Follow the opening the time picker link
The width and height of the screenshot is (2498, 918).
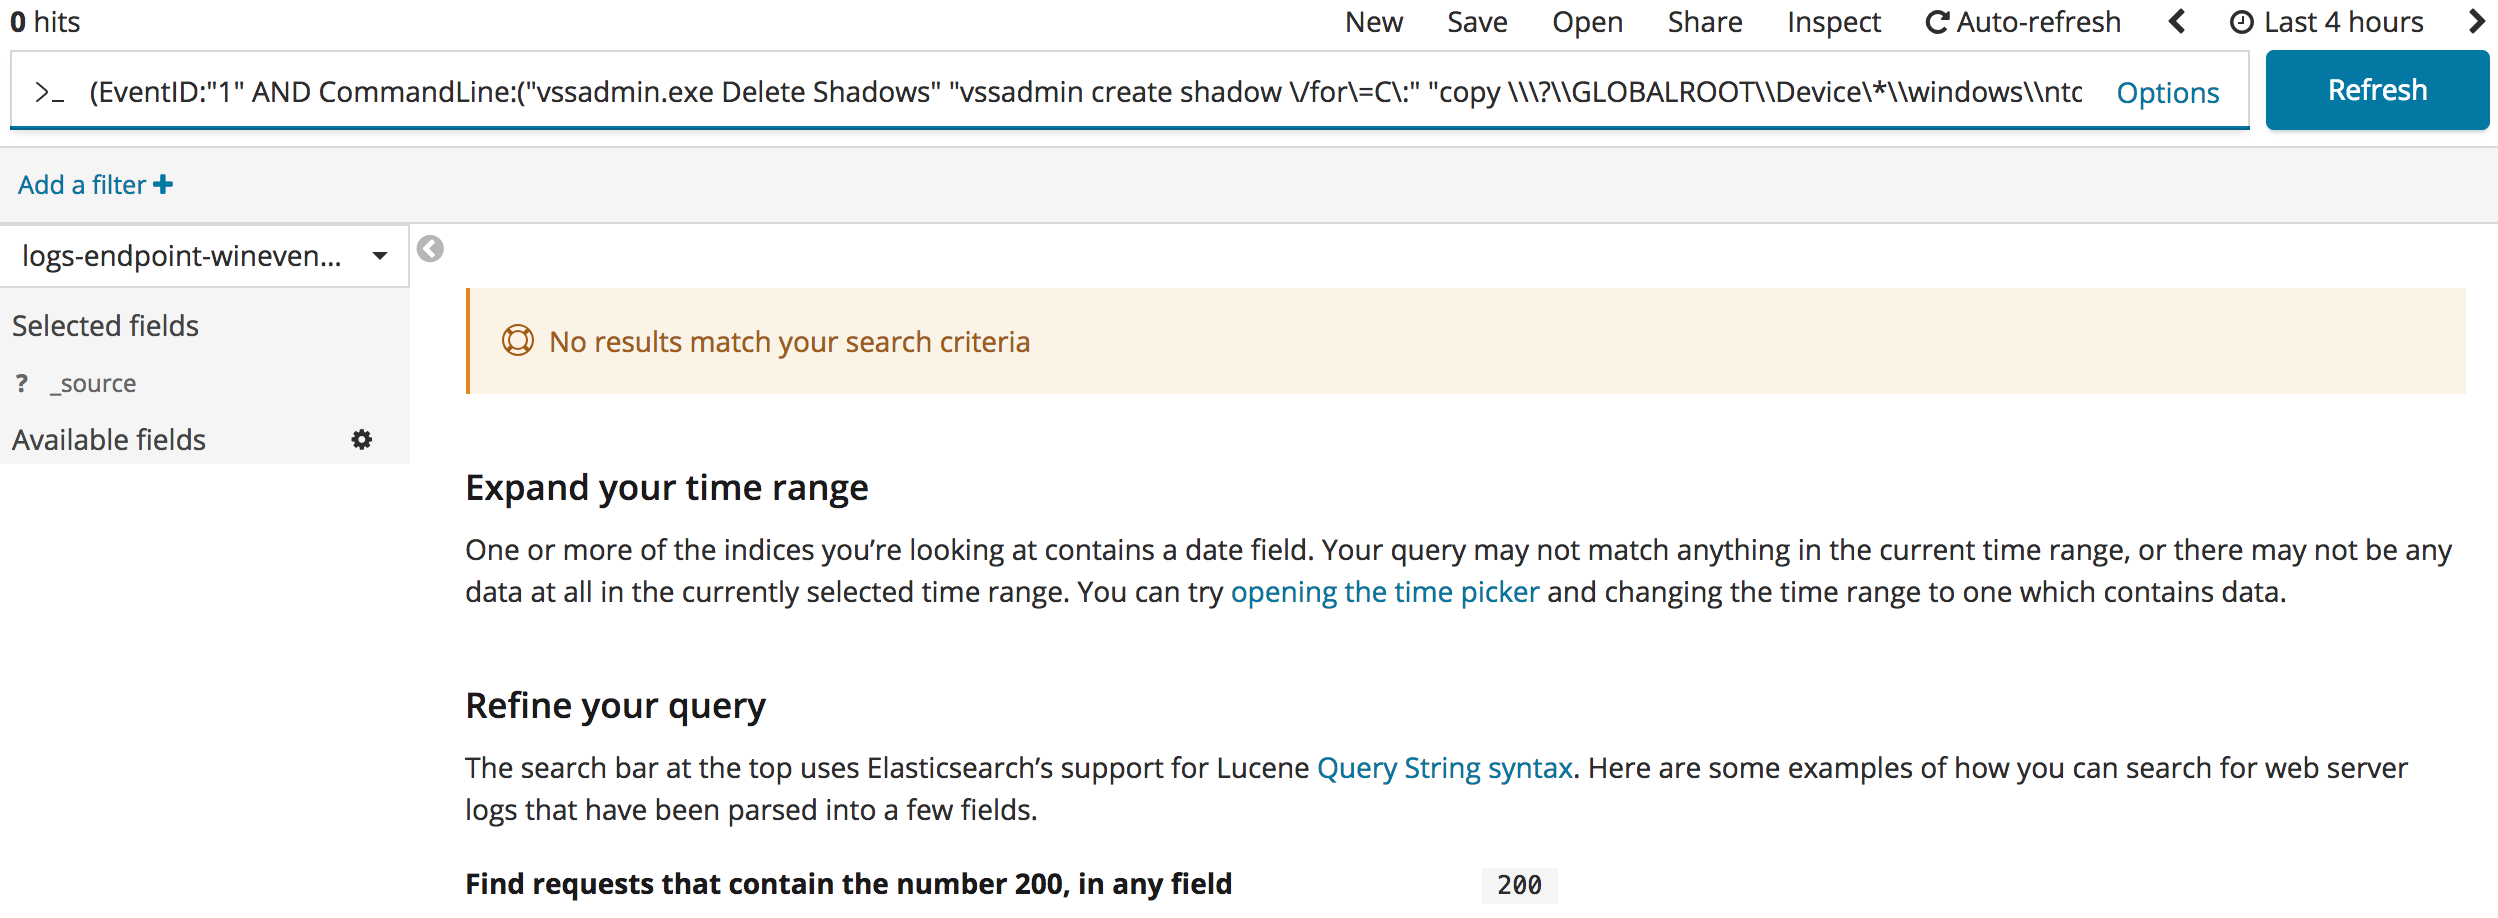point(1384,591)
